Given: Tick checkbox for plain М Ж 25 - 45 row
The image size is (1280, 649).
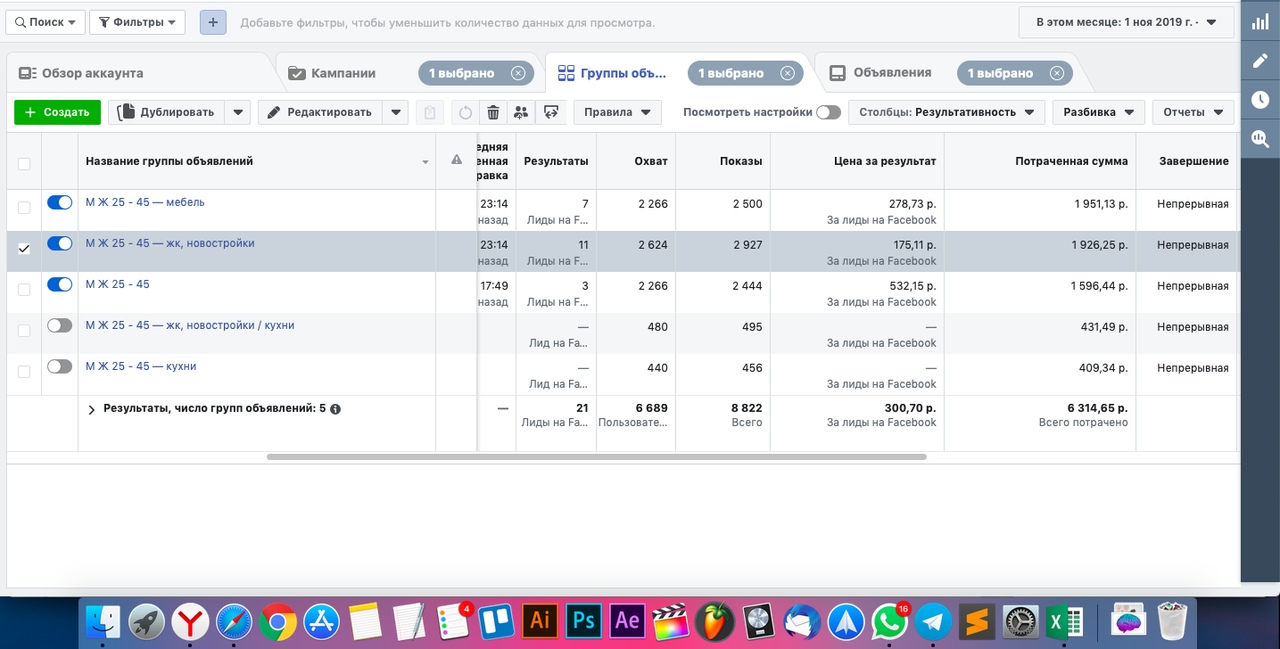Looking at the screenshot, I should [24, 289].
